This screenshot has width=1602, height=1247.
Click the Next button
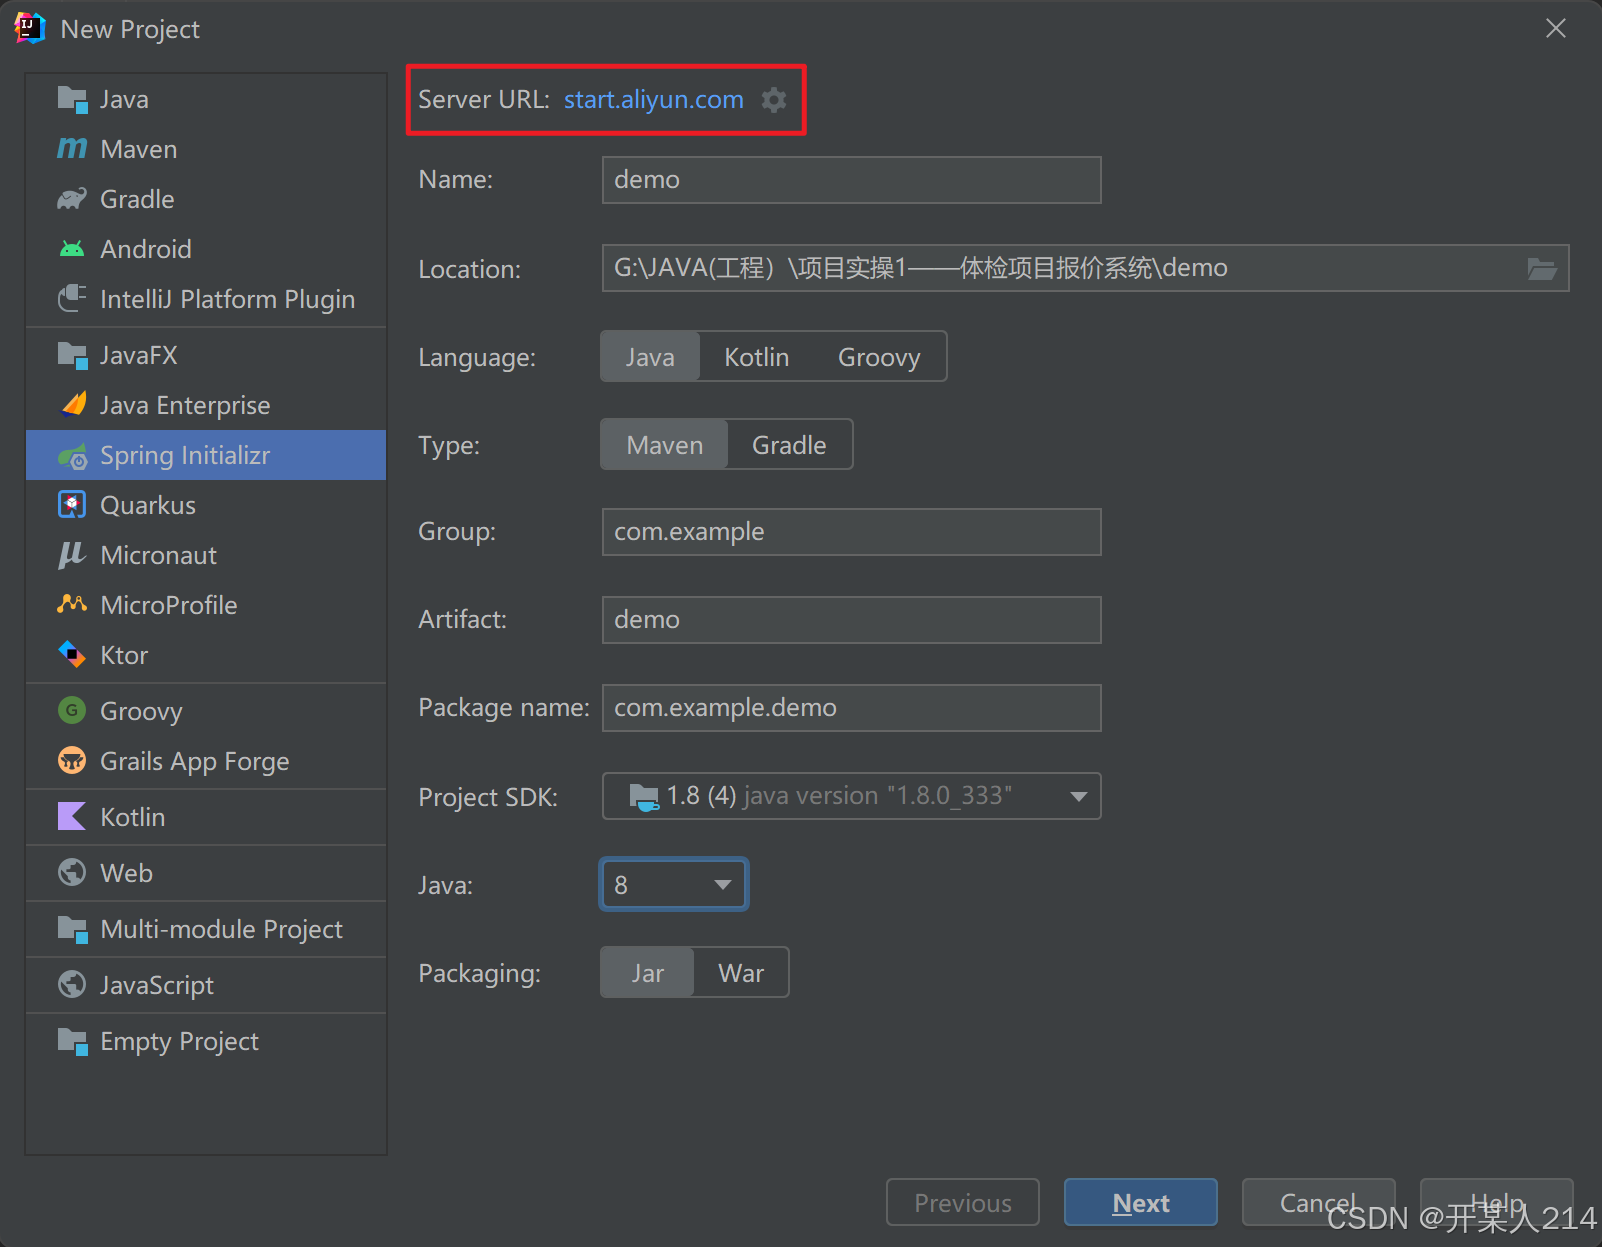(1141, 1202)
